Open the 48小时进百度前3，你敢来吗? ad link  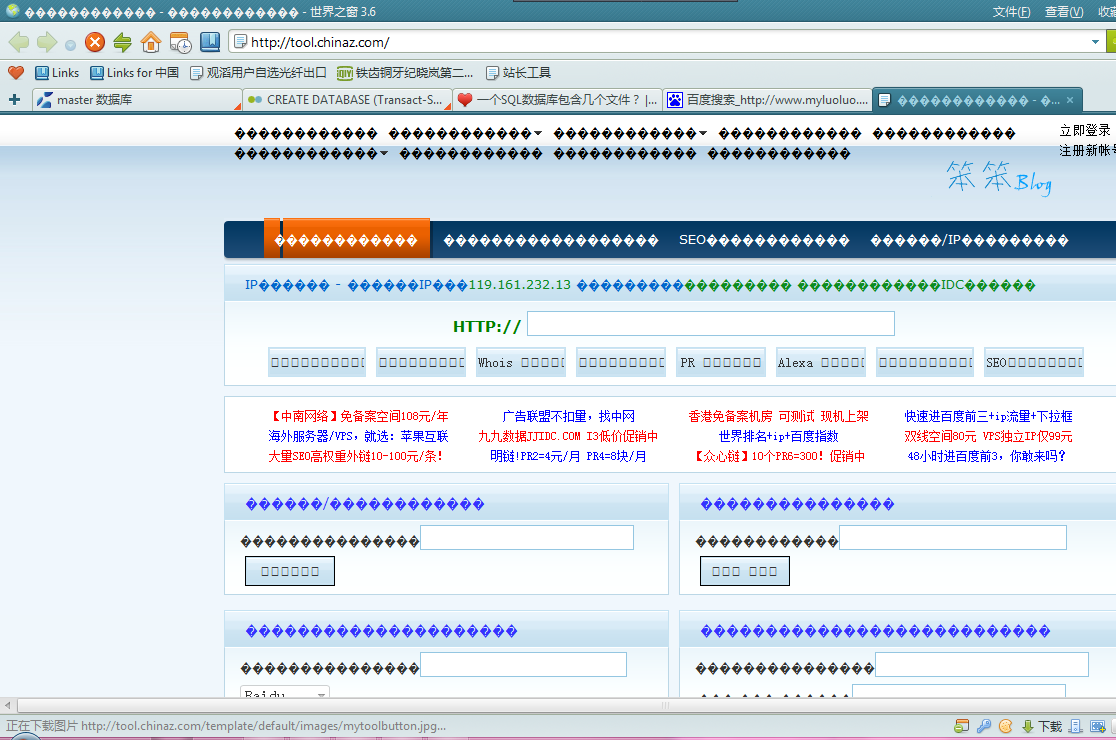(986, 456)
